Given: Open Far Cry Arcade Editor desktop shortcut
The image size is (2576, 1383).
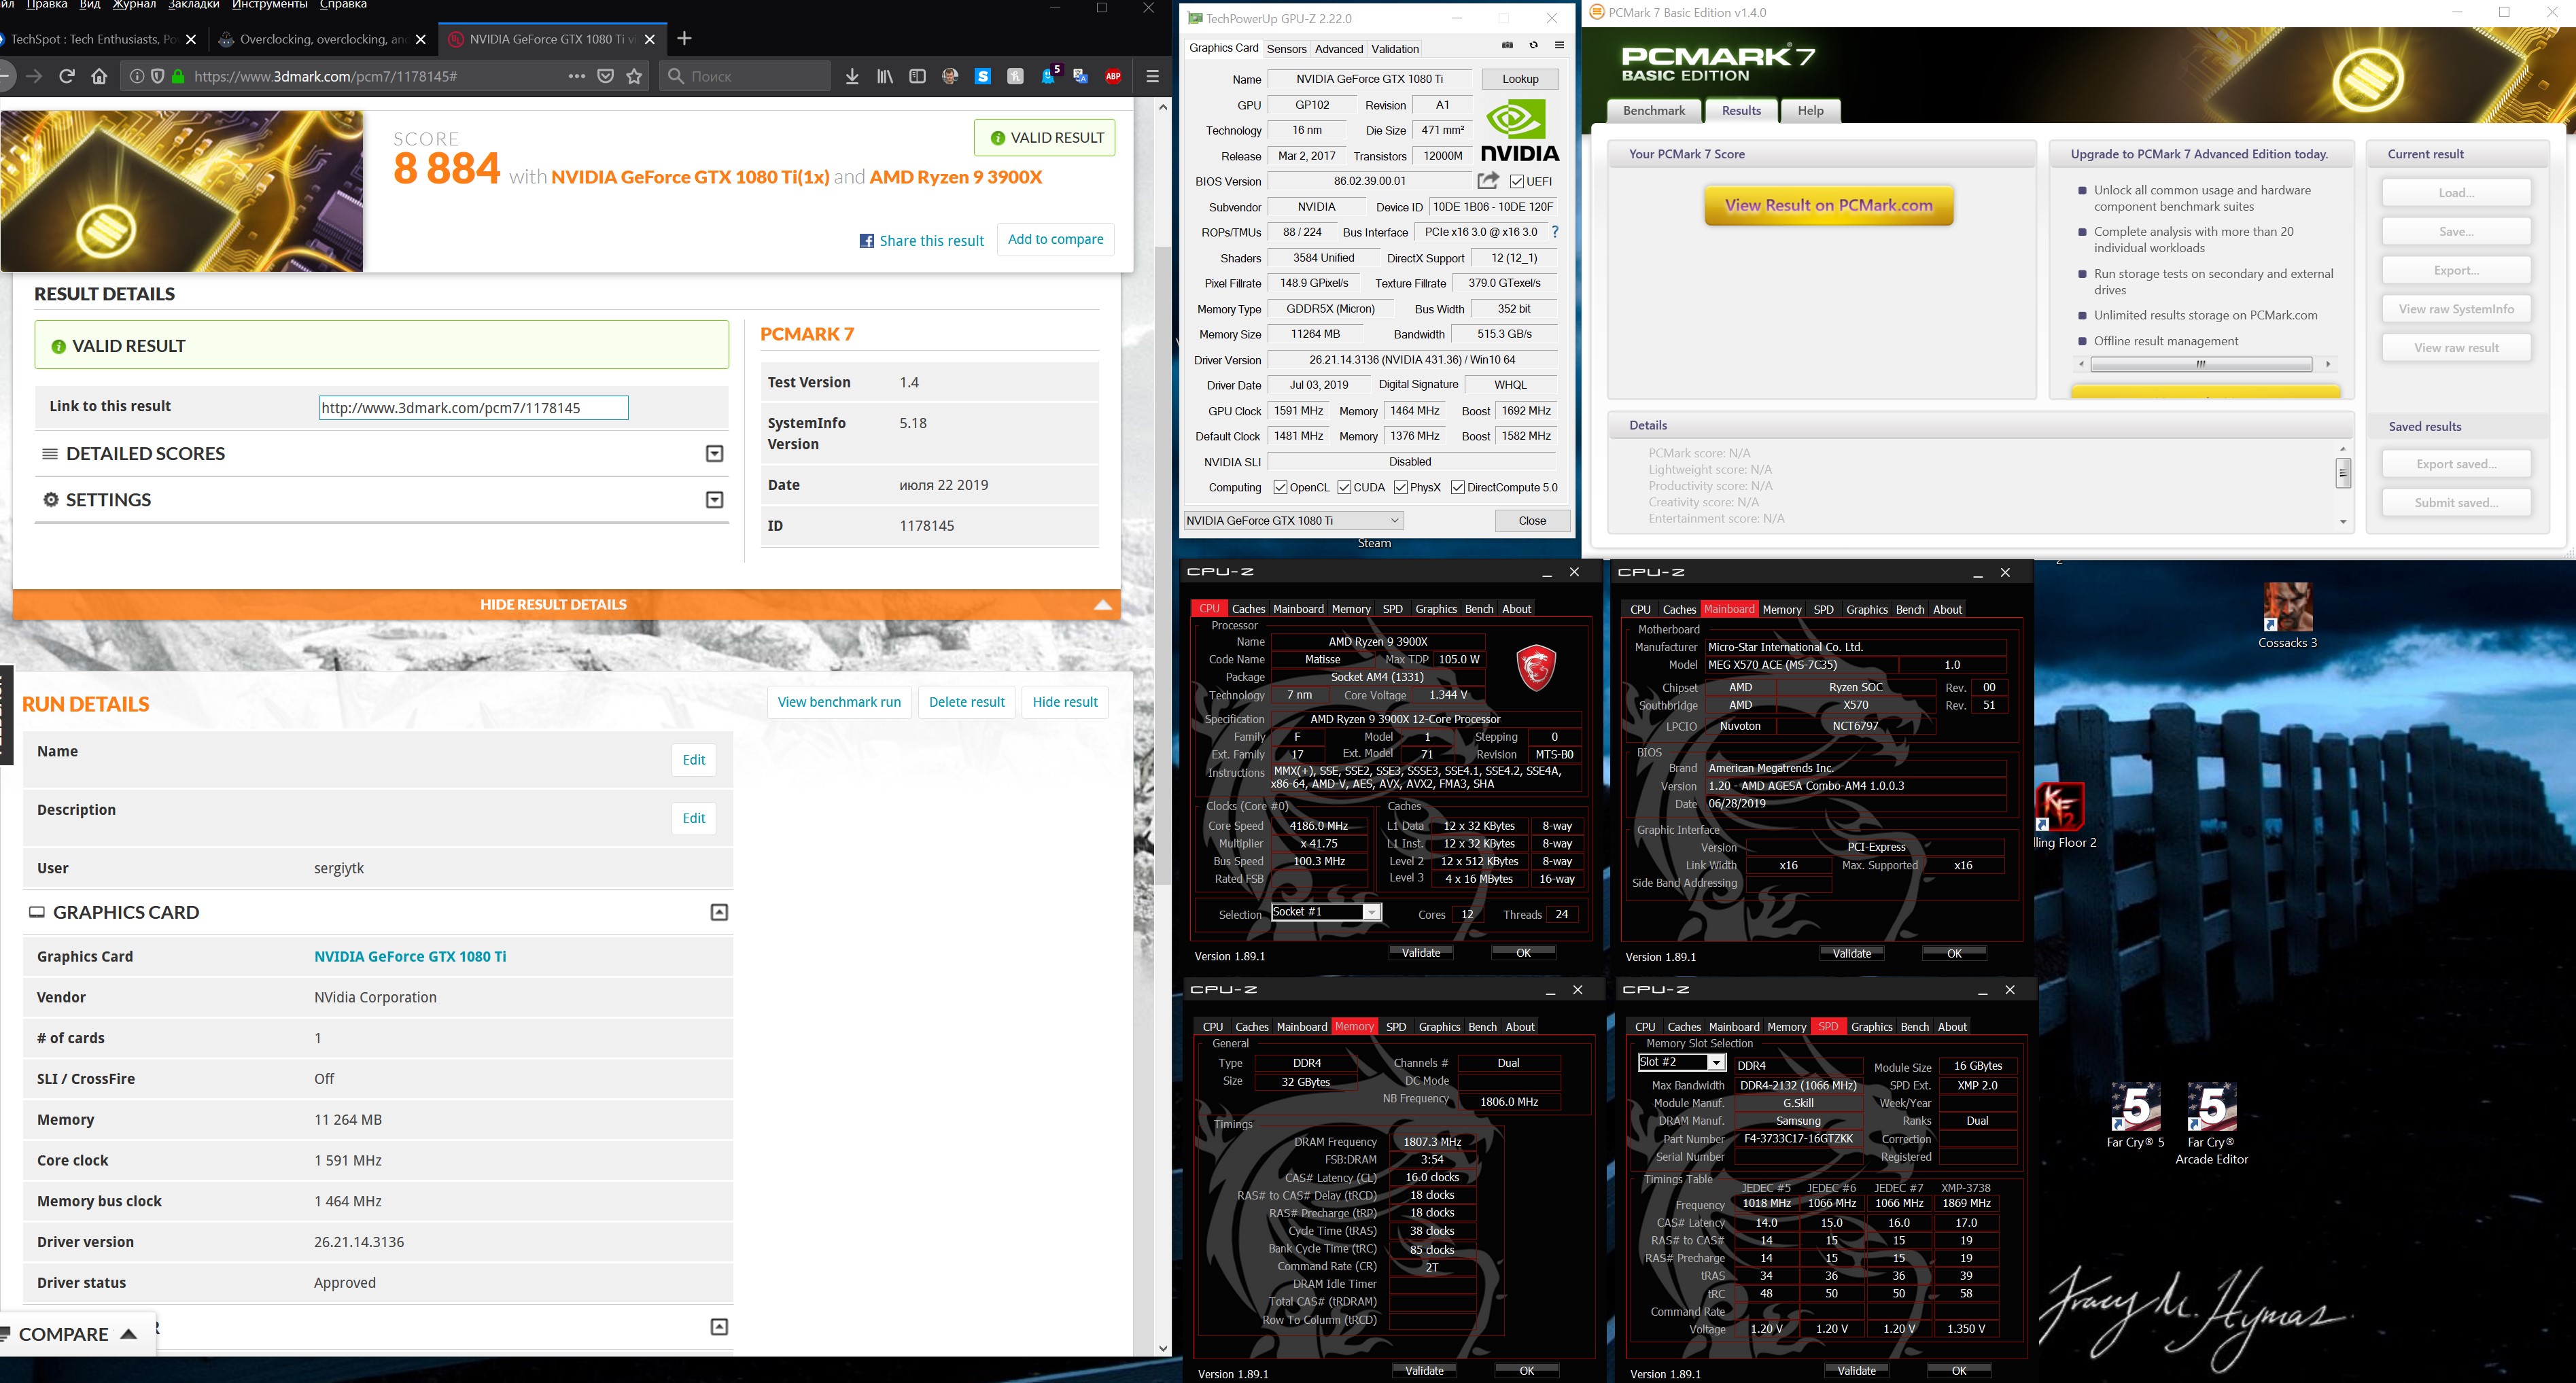Looking at the screenshot, I should (2212, 1124).
